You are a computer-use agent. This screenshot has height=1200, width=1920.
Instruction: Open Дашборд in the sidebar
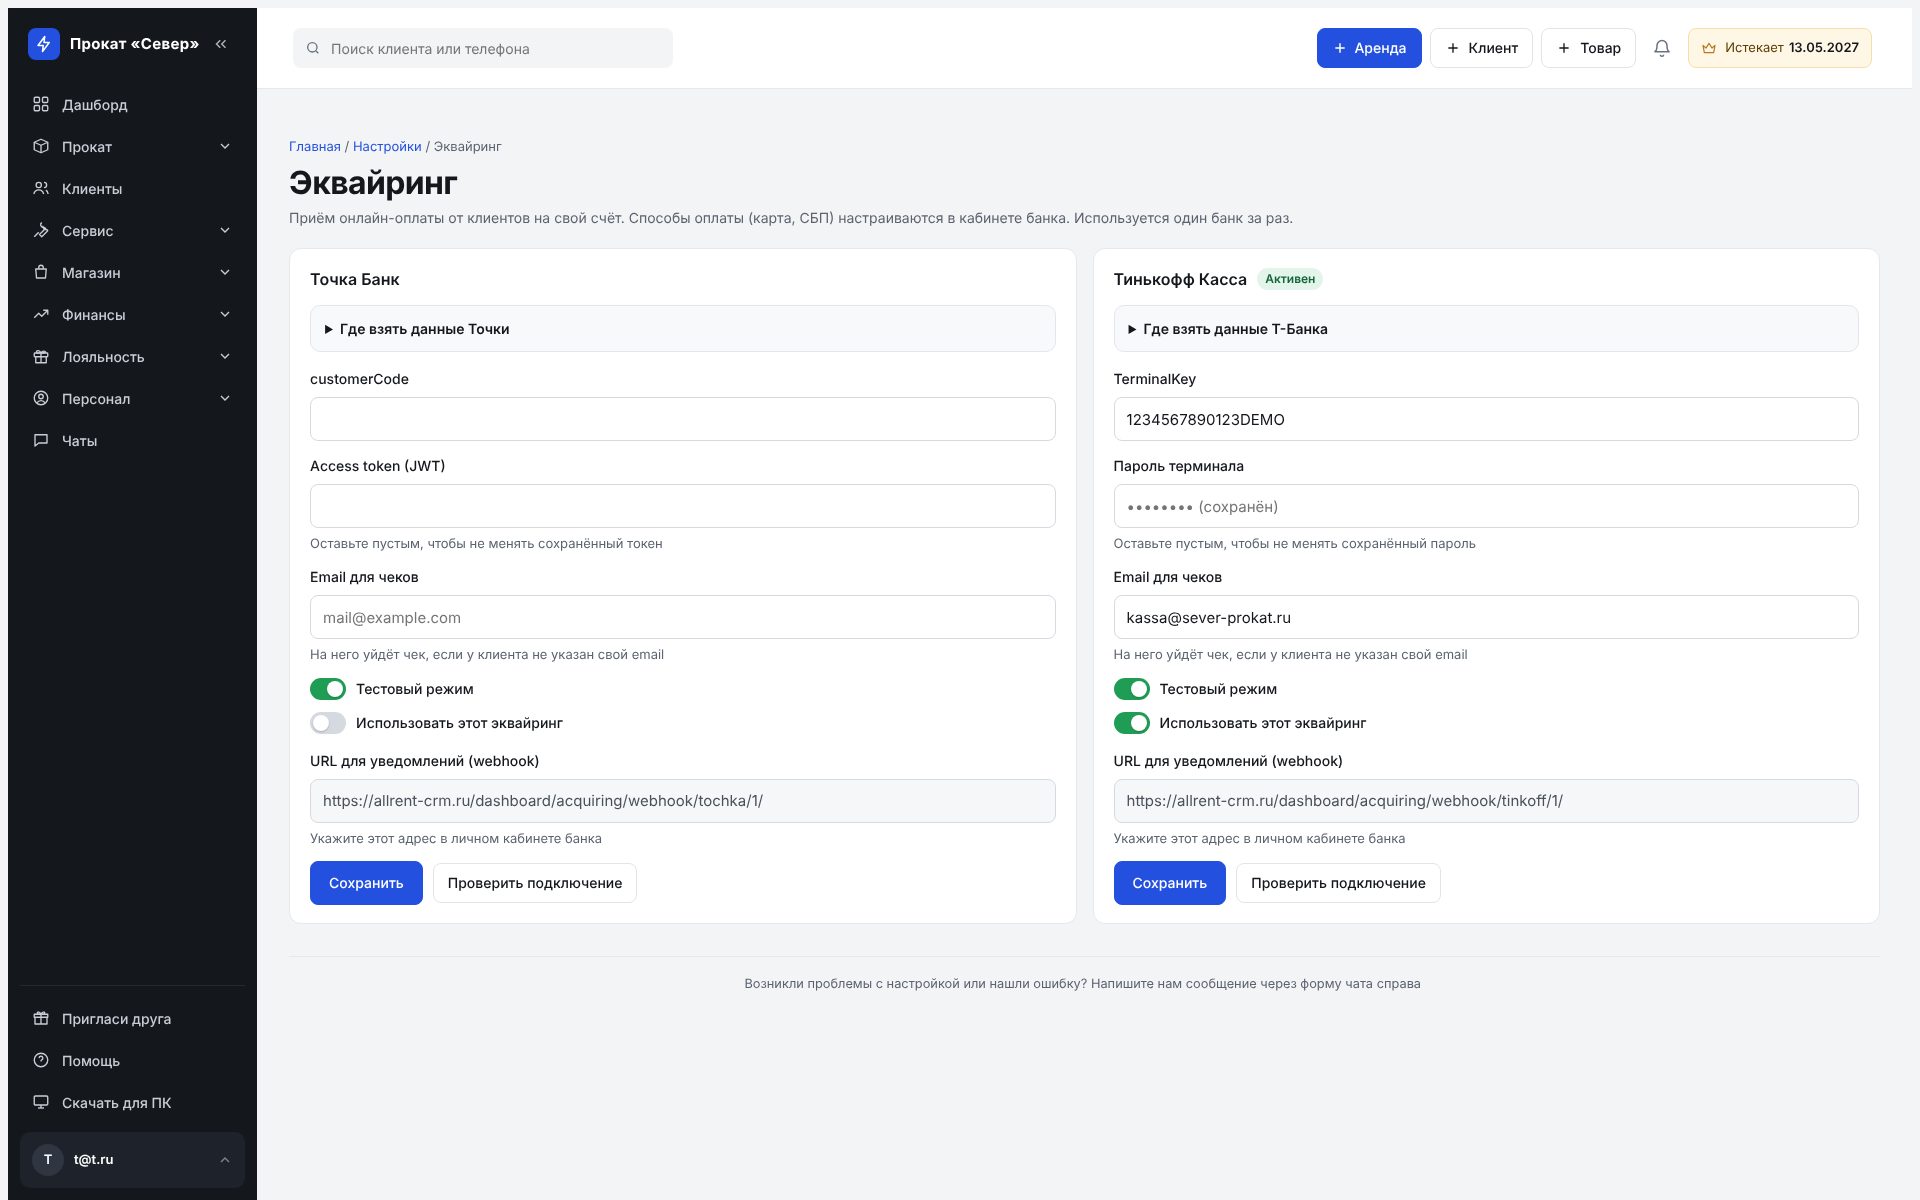pos(132,104)
